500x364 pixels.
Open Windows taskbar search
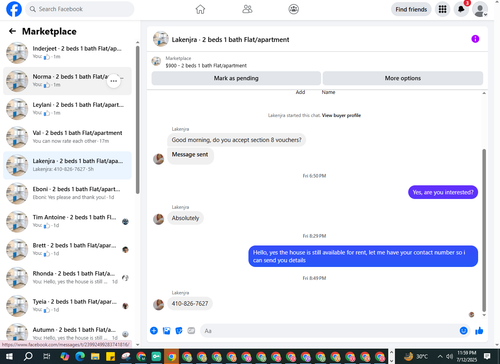[28, 357]
